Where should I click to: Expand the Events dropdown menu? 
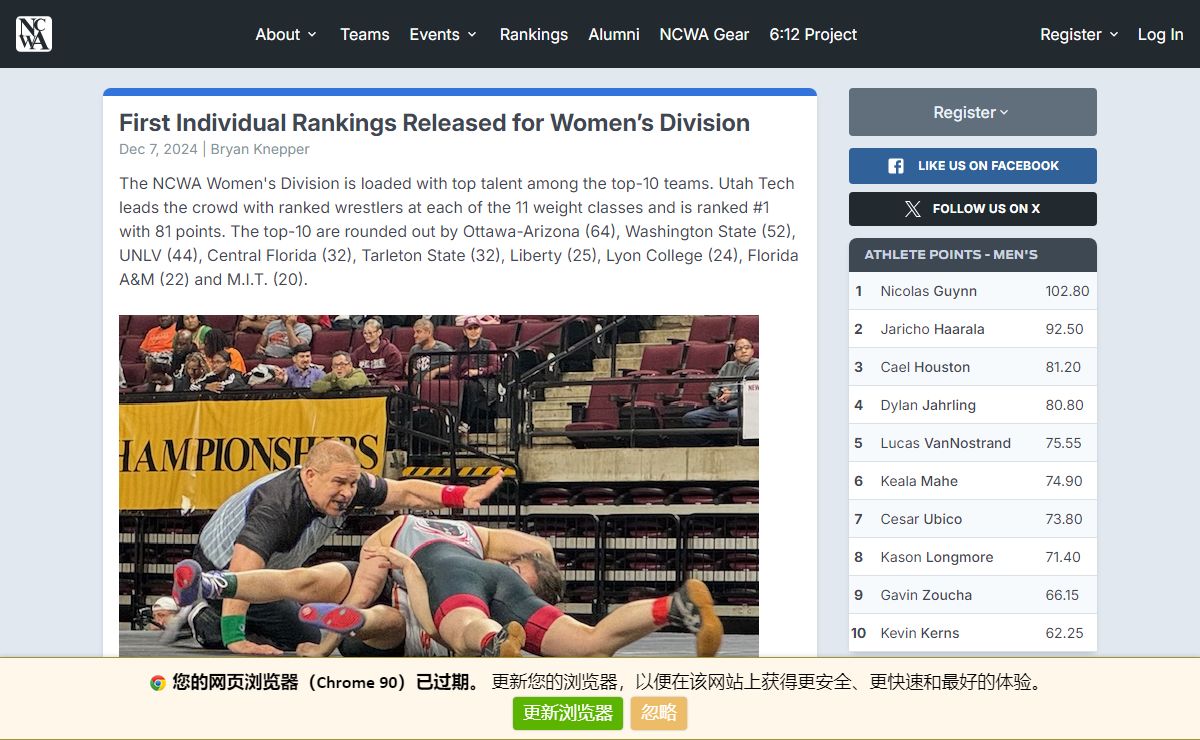(443, 34)
